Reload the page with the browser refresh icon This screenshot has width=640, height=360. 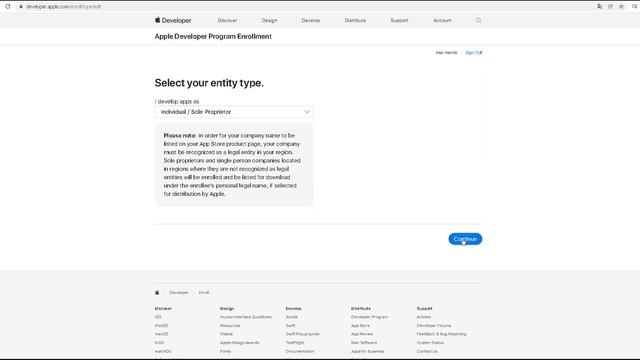(8, 7)
